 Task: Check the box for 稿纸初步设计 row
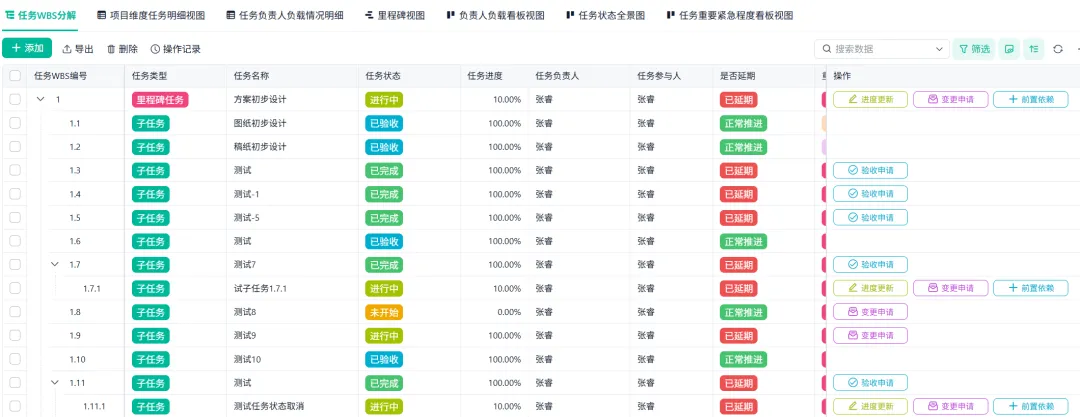click(x=15, y=147)
